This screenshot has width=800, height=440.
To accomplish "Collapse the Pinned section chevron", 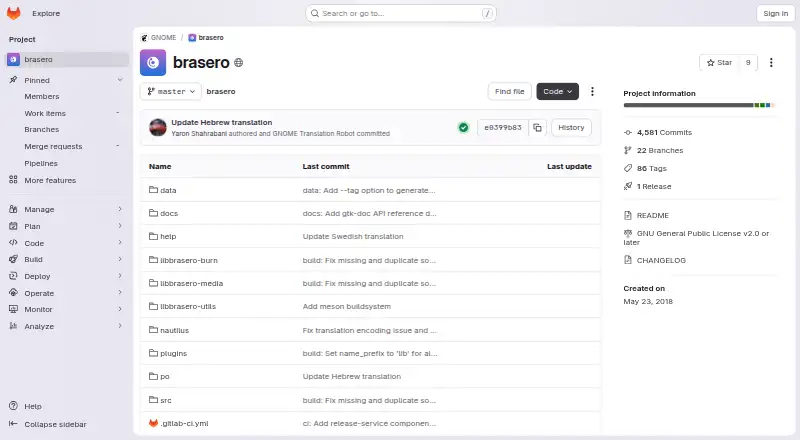I will (120, 80).
